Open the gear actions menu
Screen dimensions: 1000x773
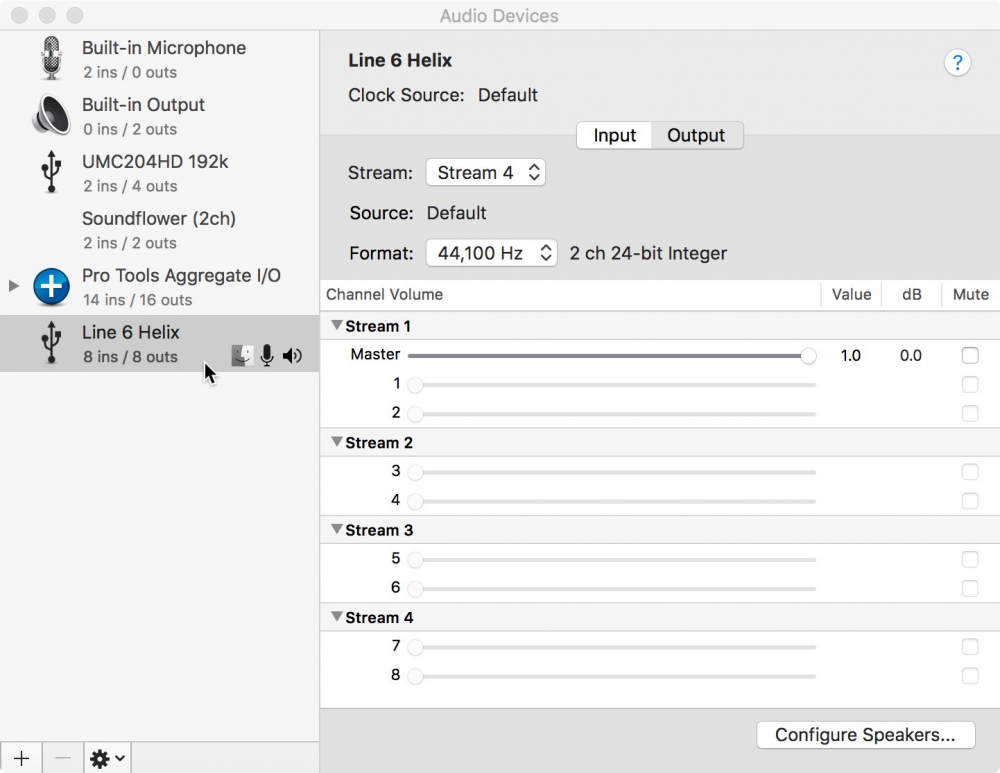tap(107, 758)
